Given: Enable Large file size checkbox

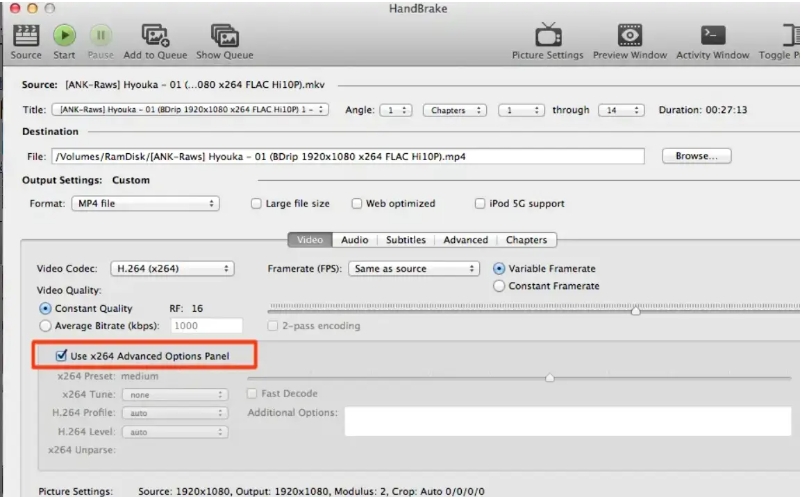Looking at the screenshot, I should [x=256, y=204].
